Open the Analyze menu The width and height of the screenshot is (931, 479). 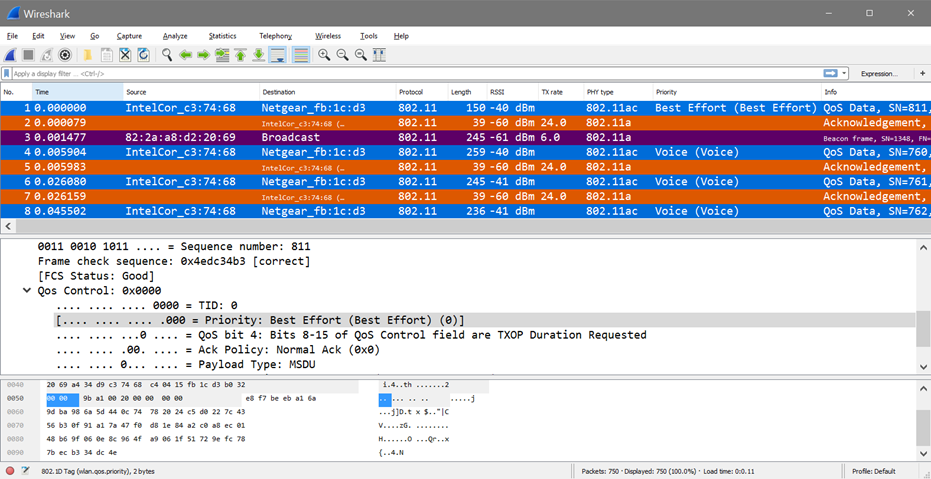click(175, 36)
